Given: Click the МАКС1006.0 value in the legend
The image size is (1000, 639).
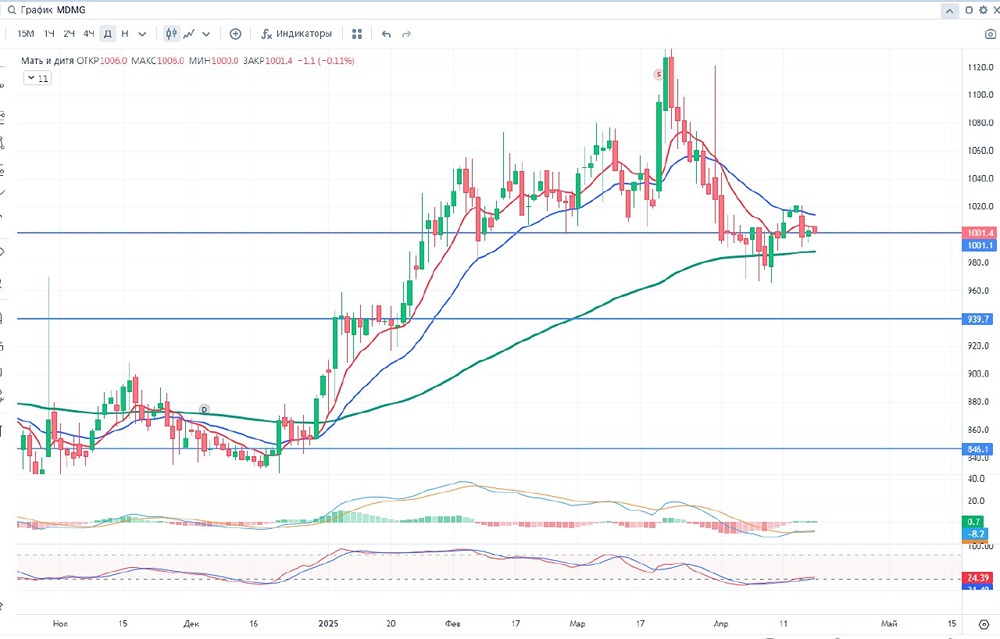Looking at the screenshot, I should (158, 61).
